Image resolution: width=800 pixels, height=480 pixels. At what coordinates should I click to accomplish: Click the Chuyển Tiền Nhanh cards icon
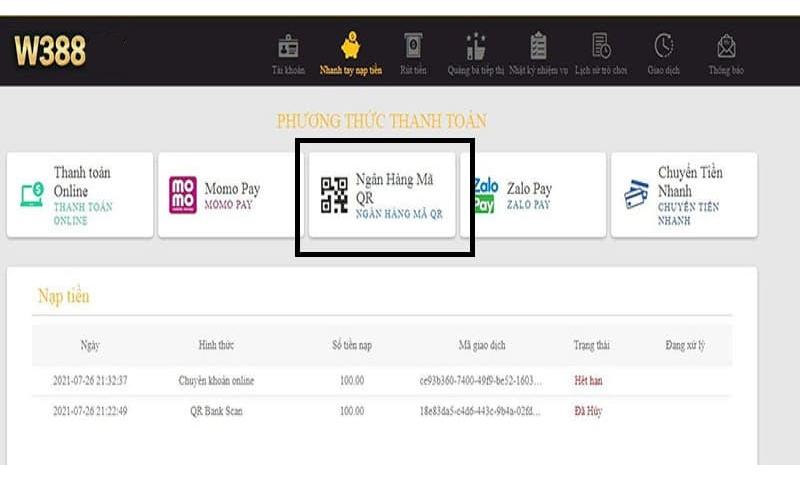click(636, 194)
